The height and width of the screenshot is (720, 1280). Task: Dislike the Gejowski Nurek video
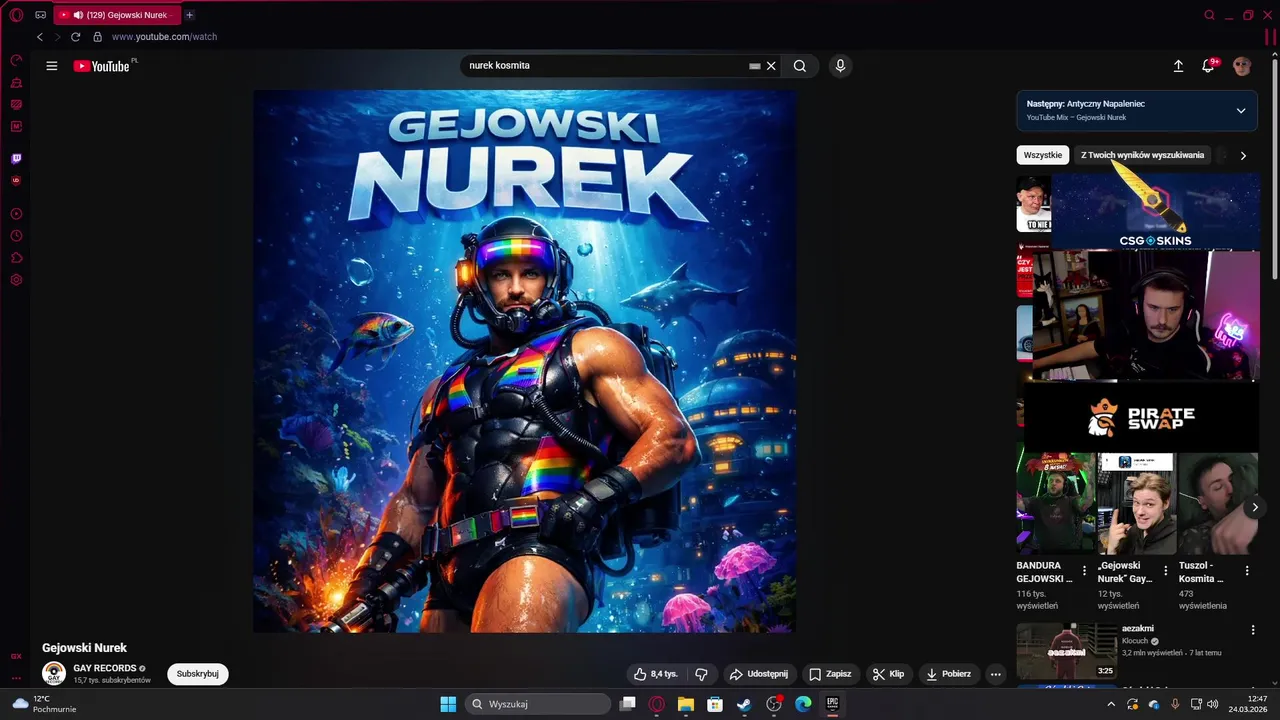[x=701, y=674]
